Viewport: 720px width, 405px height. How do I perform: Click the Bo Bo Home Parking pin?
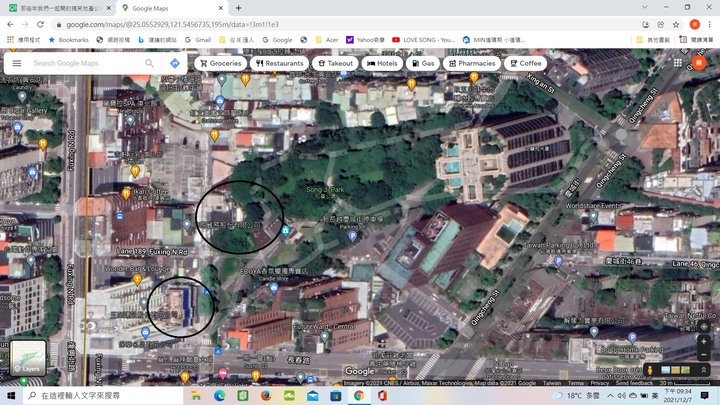coord(632,338)
